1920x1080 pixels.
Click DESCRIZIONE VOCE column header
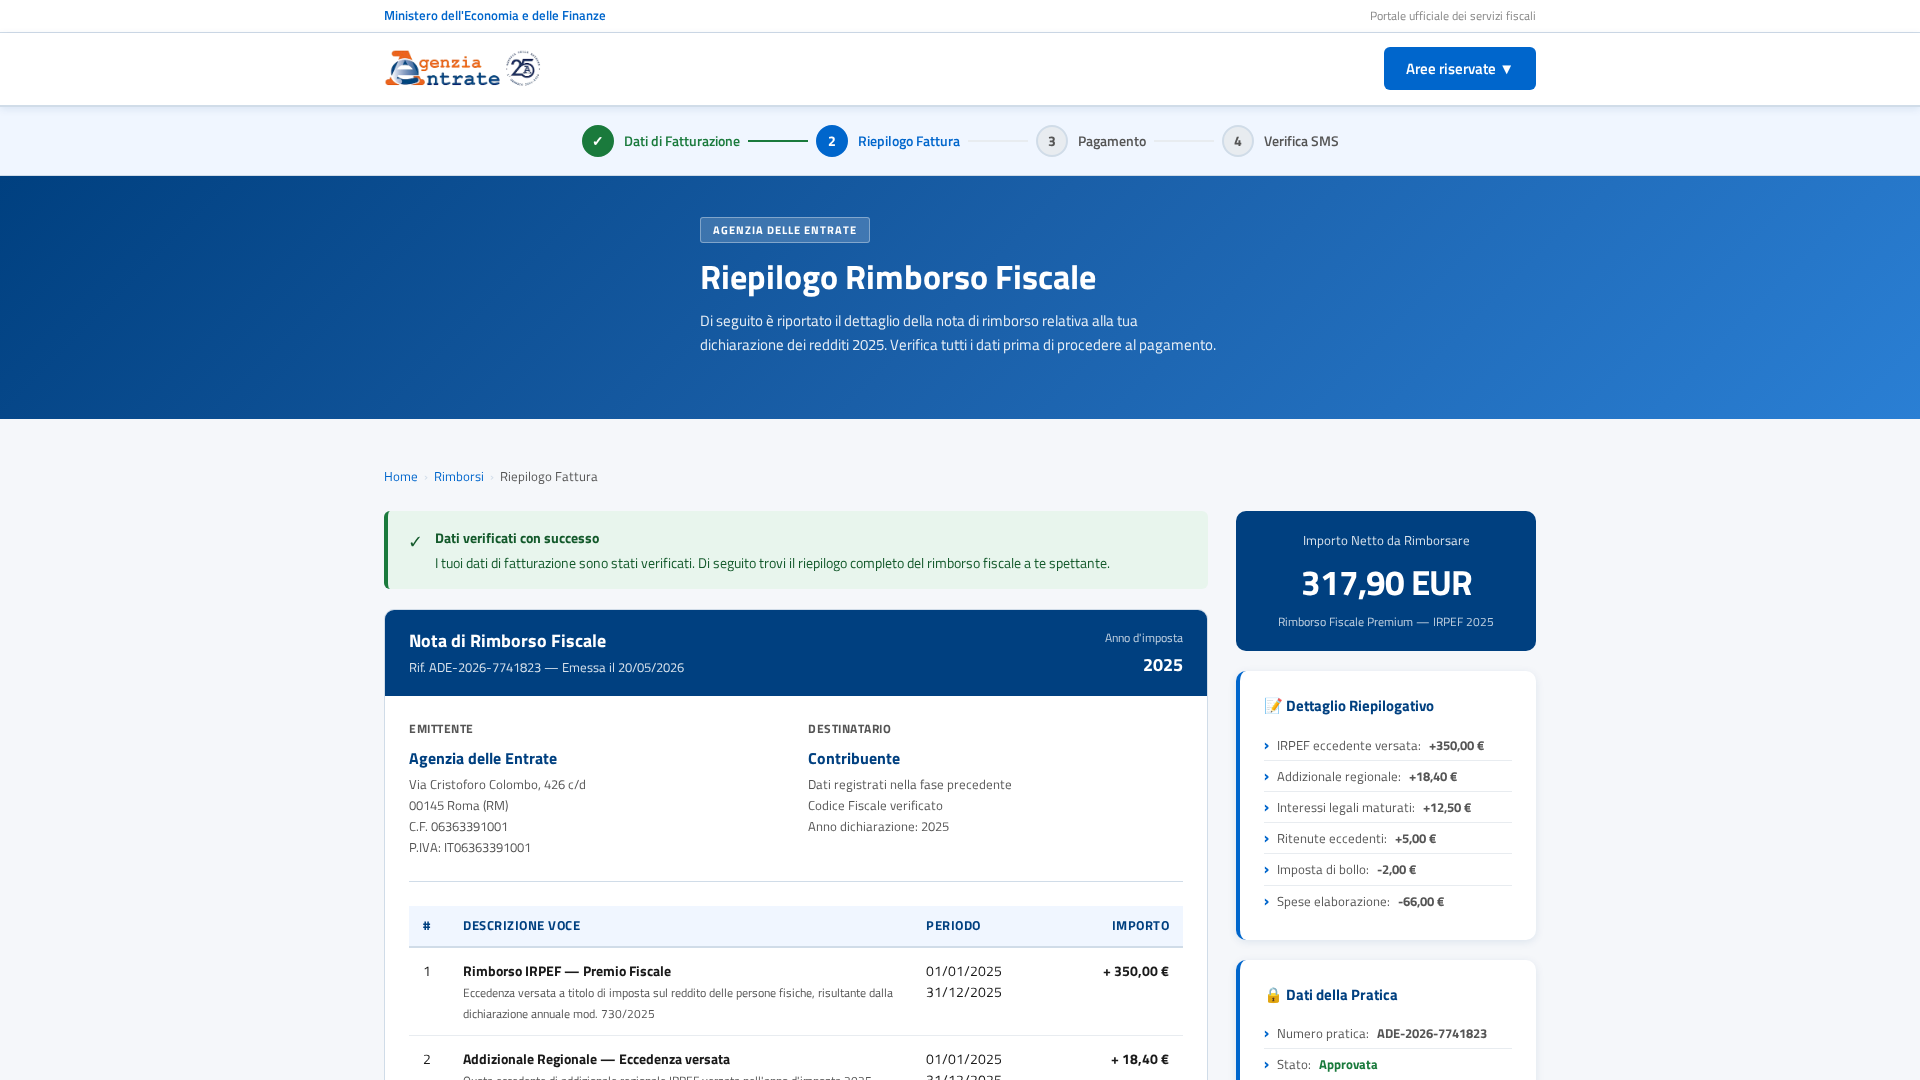click(x=521, y=926)
